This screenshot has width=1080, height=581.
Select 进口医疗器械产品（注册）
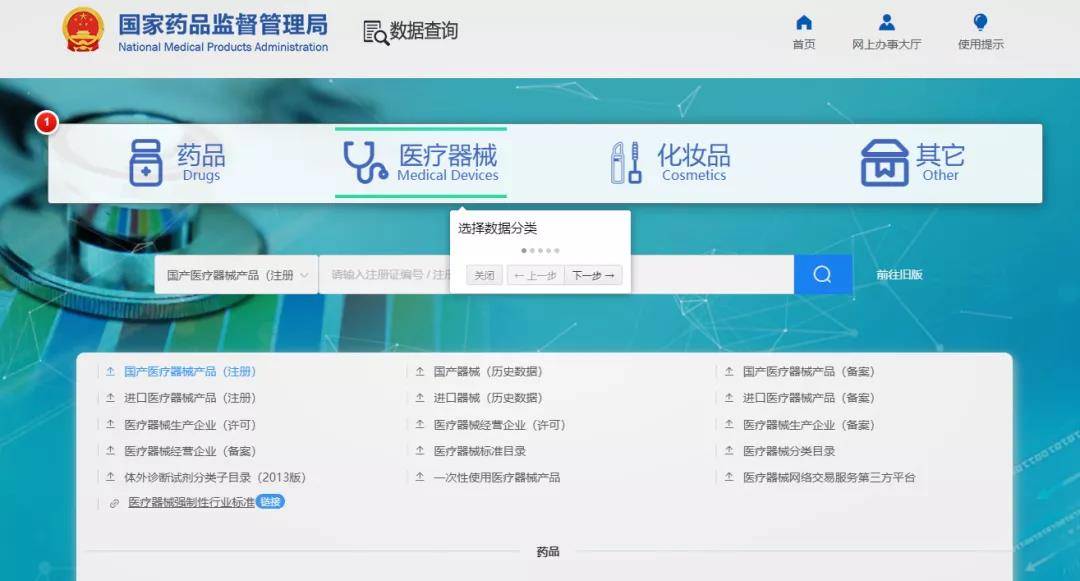click(x=189, y=398)
